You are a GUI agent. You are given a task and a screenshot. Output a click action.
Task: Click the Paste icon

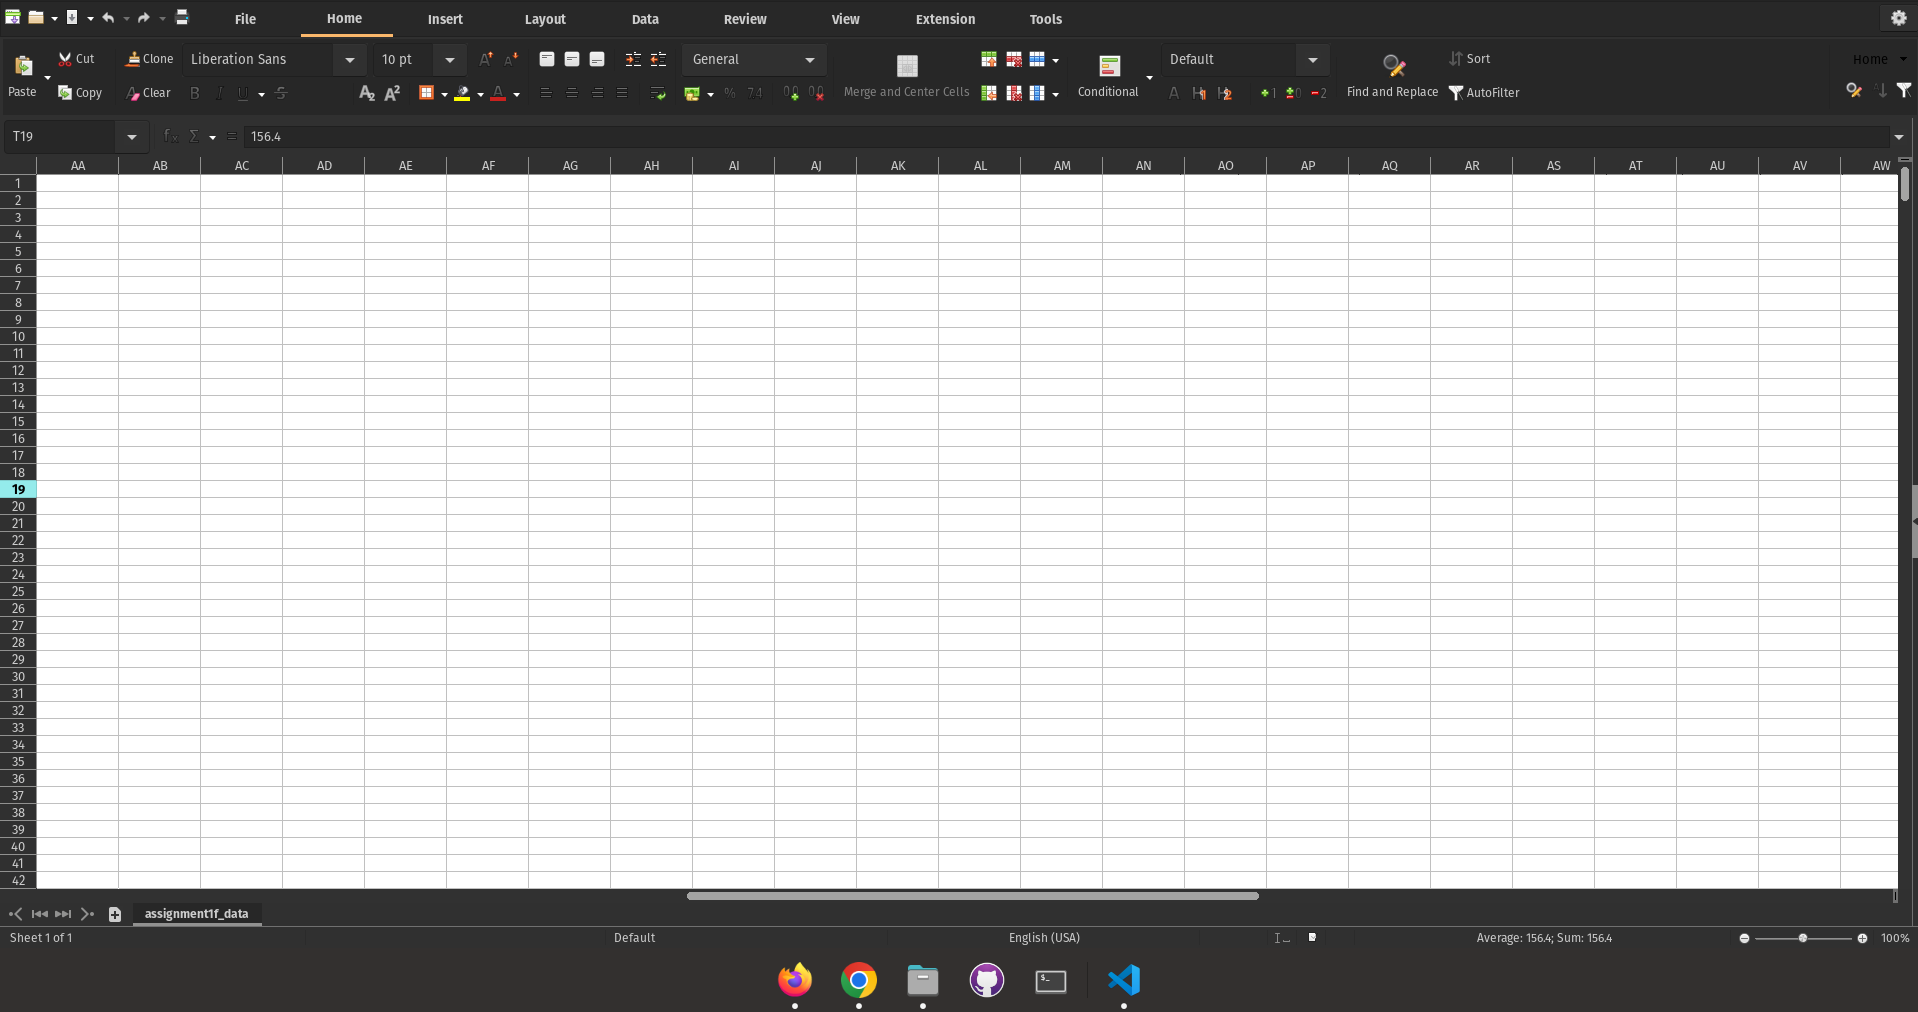(x=22, y=67)
